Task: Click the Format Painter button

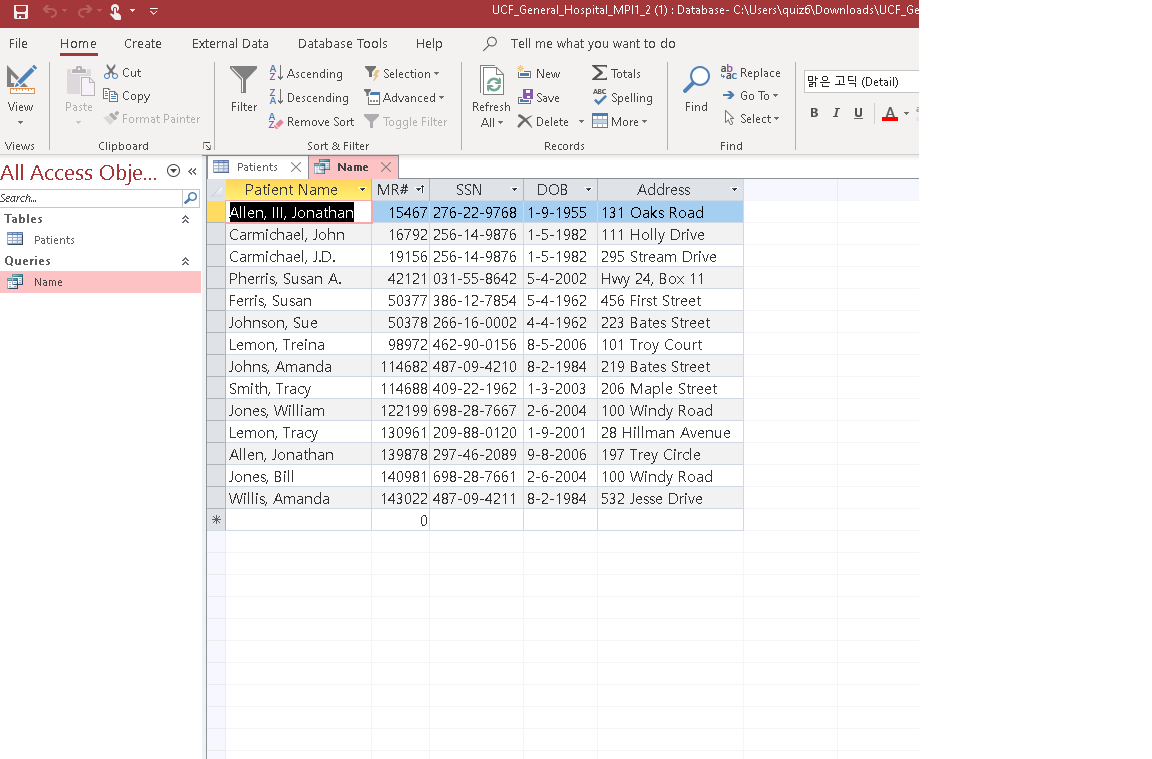Action: (152, 118)
